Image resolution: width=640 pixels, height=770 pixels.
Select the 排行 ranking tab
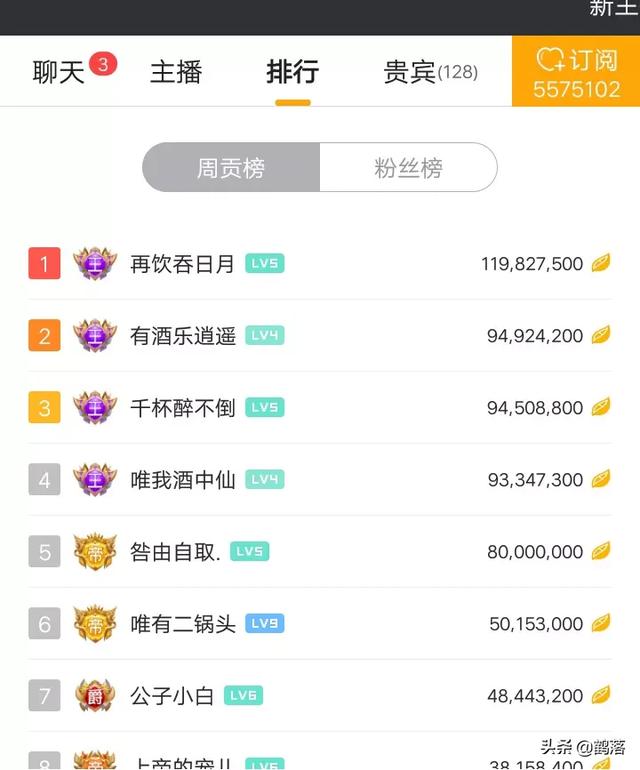[x=293, y=72]
